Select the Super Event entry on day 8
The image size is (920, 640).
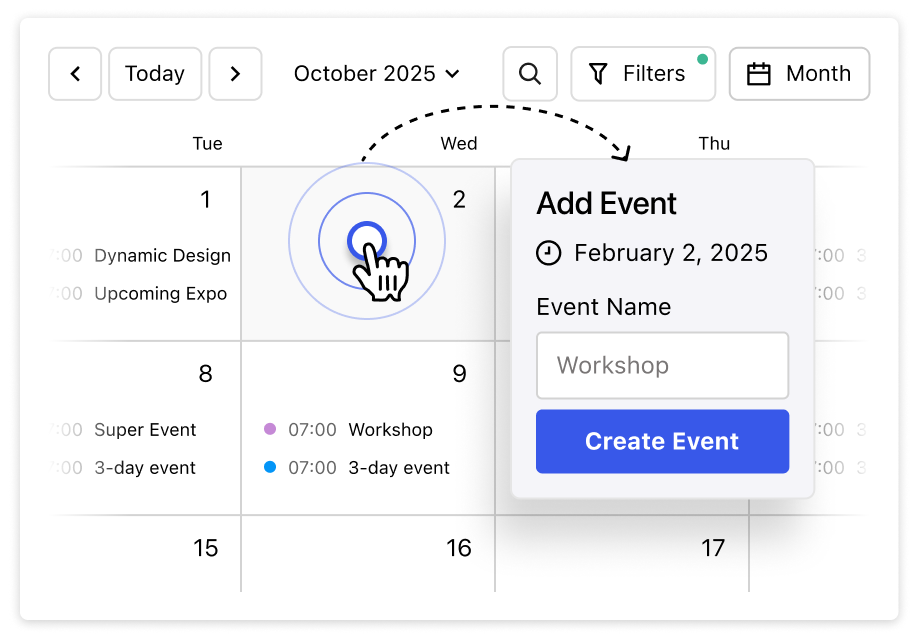(x=145, y=430)
